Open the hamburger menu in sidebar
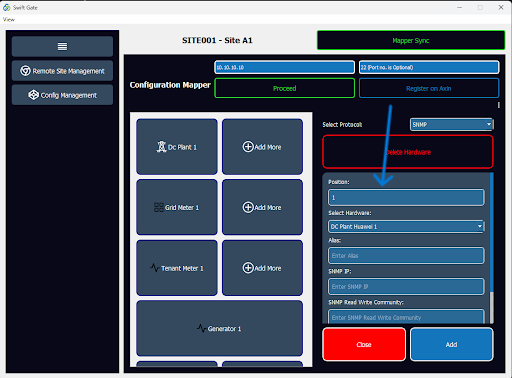 point(62,46)
